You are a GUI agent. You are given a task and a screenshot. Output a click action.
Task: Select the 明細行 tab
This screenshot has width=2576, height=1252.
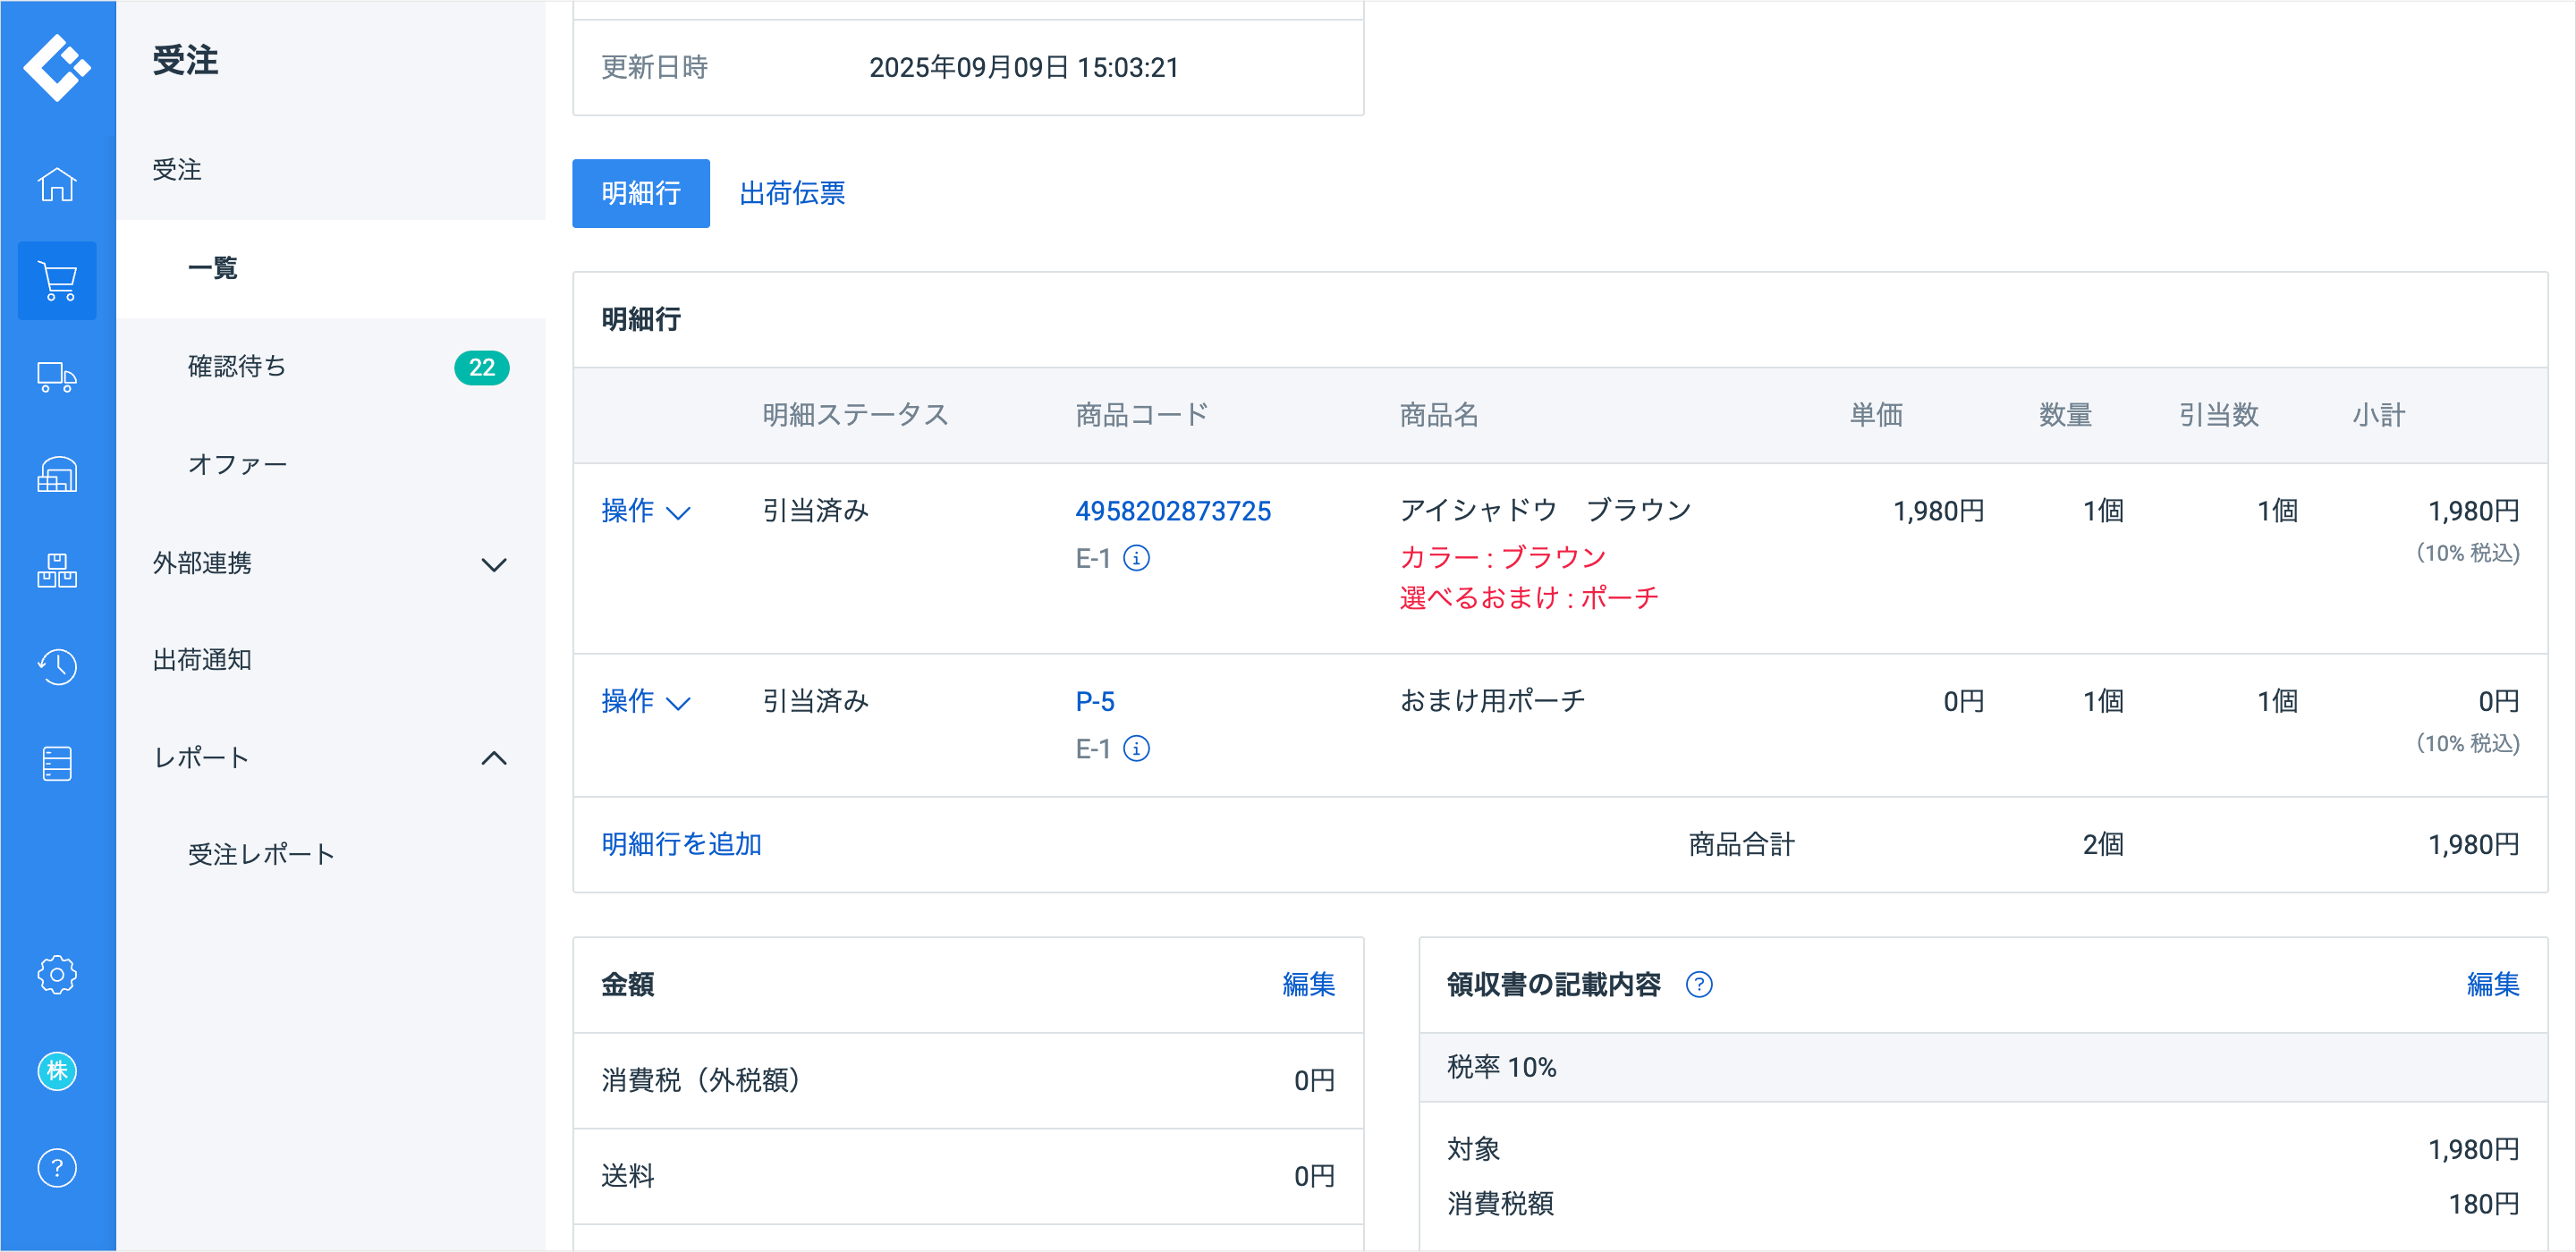coord(640,193)
